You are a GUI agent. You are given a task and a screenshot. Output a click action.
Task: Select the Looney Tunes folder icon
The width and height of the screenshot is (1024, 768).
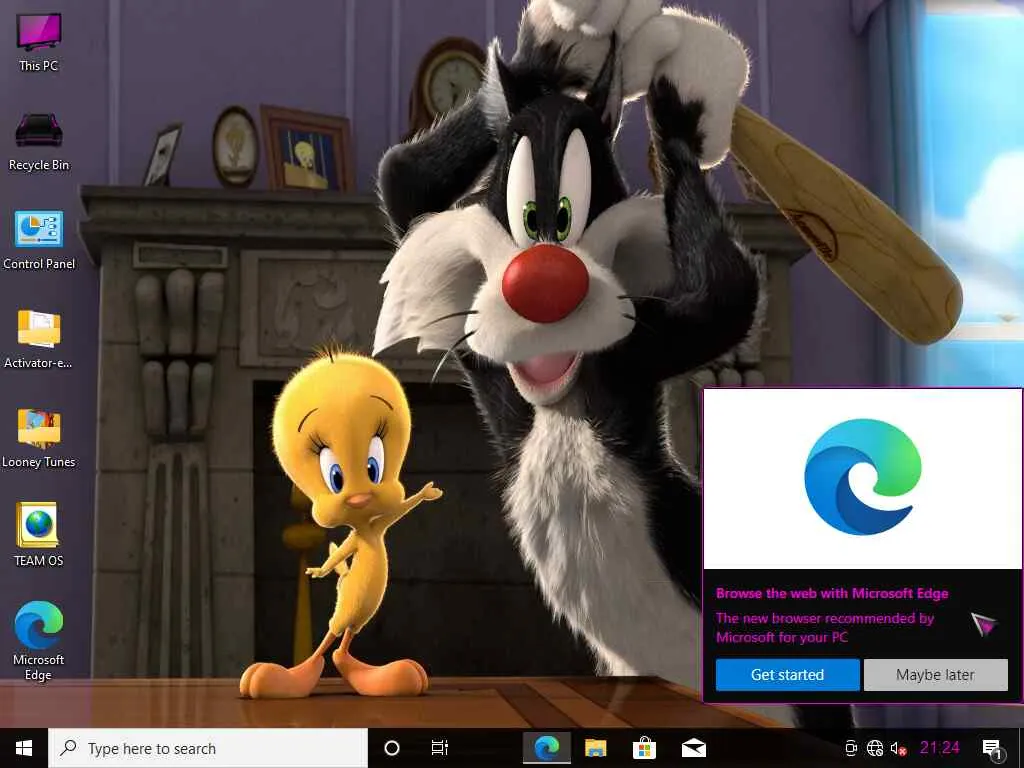[39, 438]
